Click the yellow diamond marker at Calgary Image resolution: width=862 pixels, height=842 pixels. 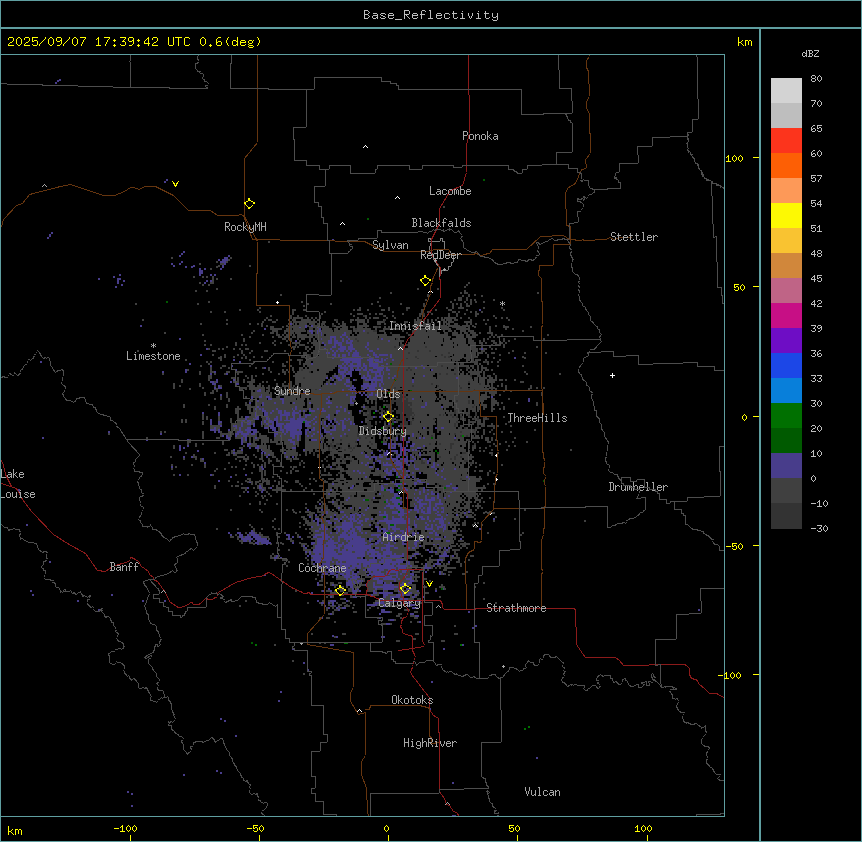tap(405, 589)
